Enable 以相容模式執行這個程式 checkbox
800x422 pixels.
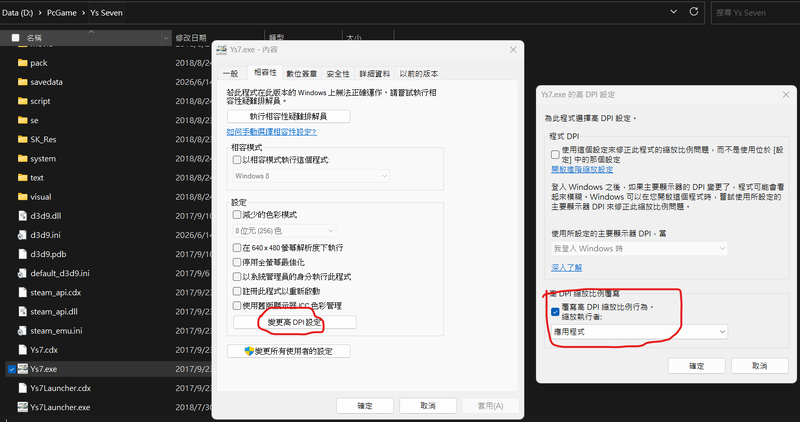pos(237,160)
